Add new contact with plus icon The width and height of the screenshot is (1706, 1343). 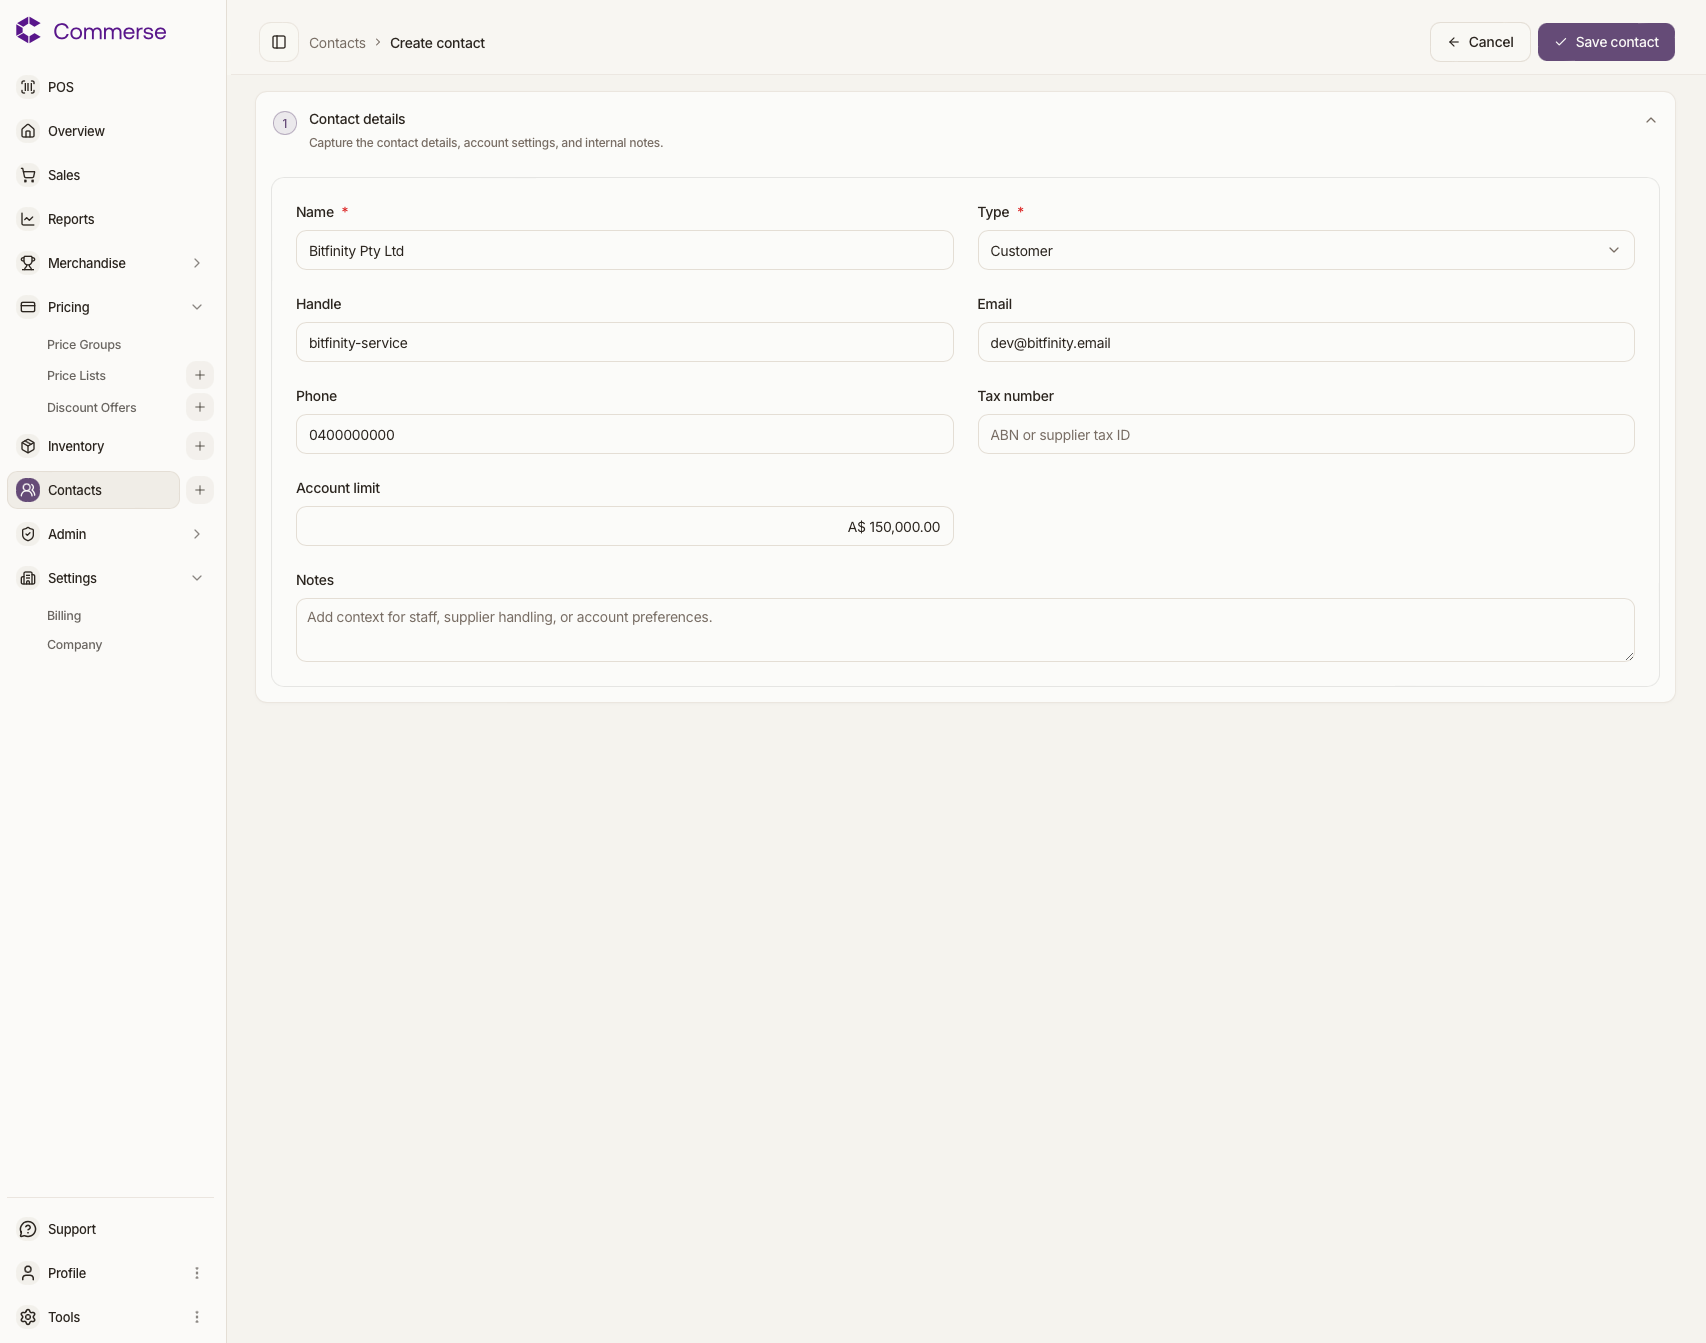pyautogui.click(x=200, y=490)
